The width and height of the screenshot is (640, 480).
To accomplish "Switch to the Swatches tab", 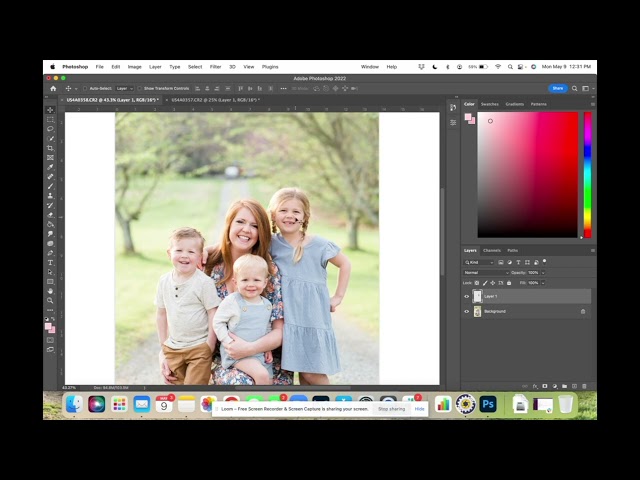I will click(x=490, y=104).
